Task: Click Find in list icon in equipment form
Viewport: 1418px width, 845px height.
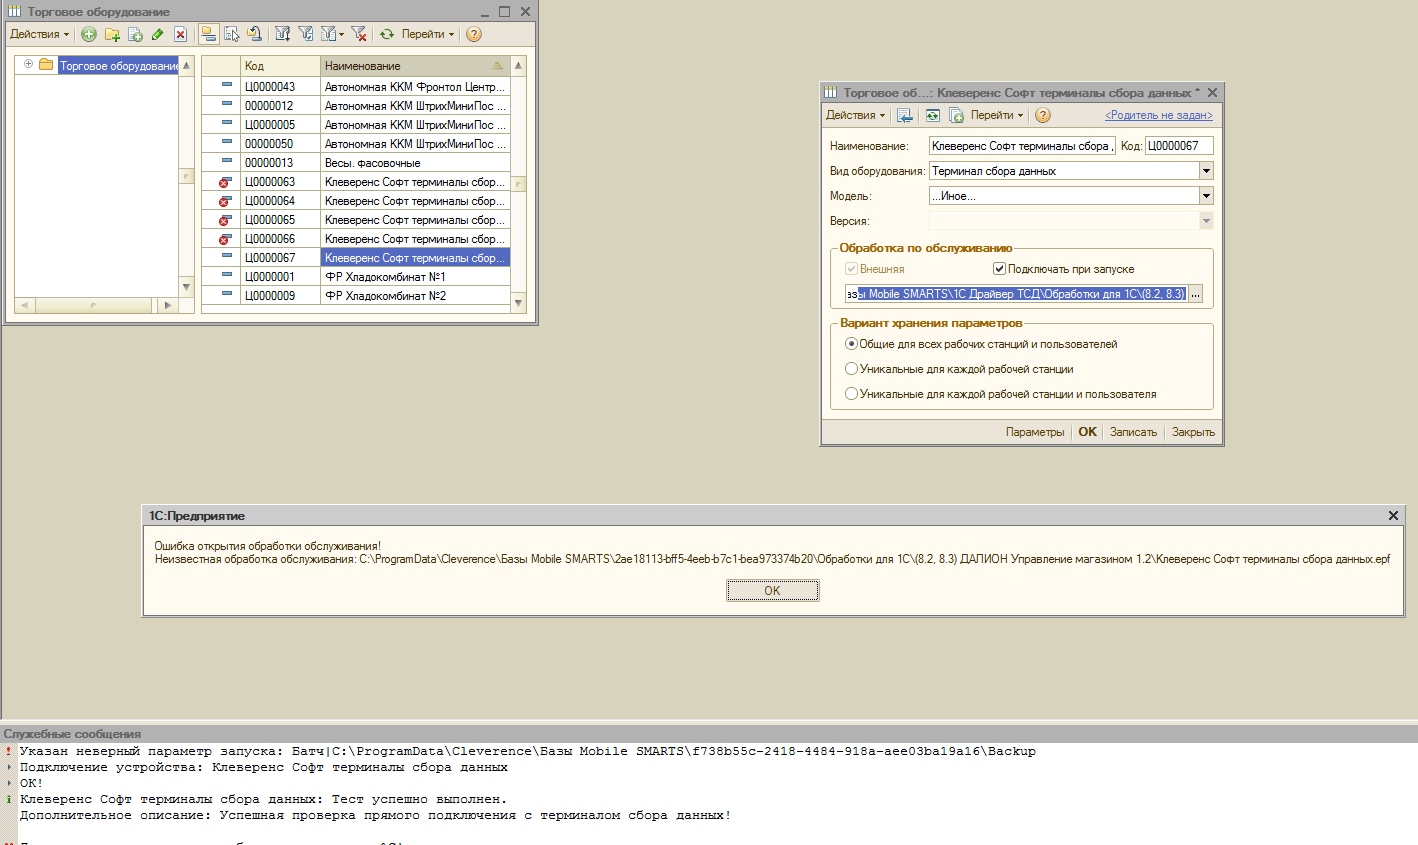Action: (x=904, y=115)
